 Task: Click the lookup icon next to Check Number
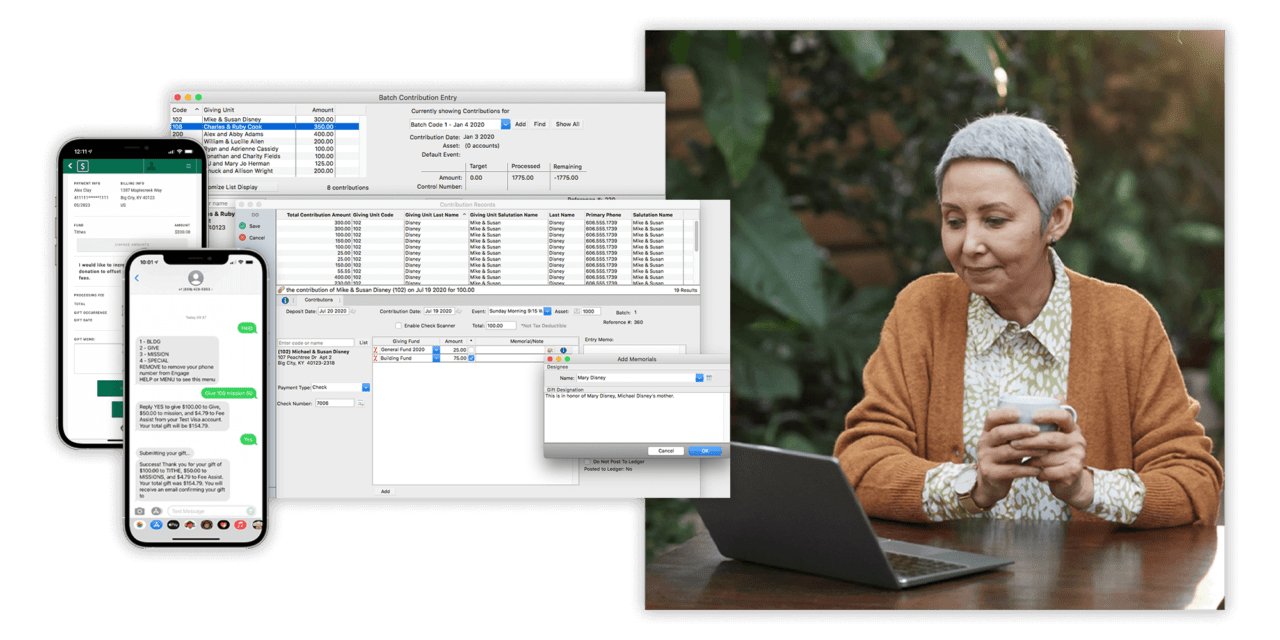361,403
